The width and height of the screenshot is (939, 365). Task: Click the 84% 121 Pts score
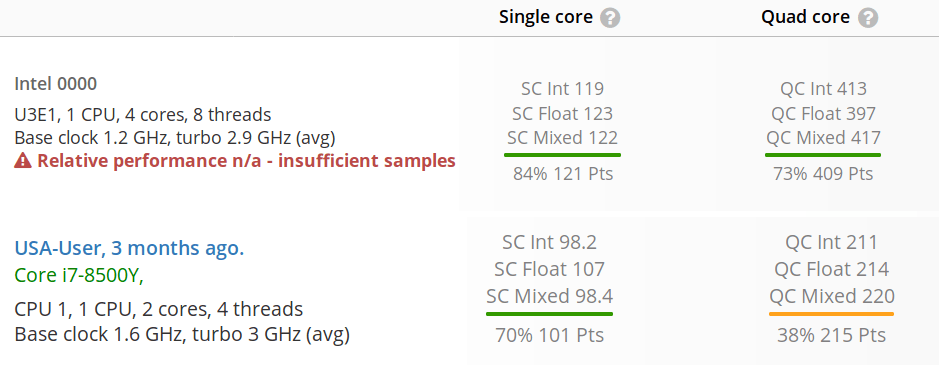pyautogui.click(x=563, y=174)
